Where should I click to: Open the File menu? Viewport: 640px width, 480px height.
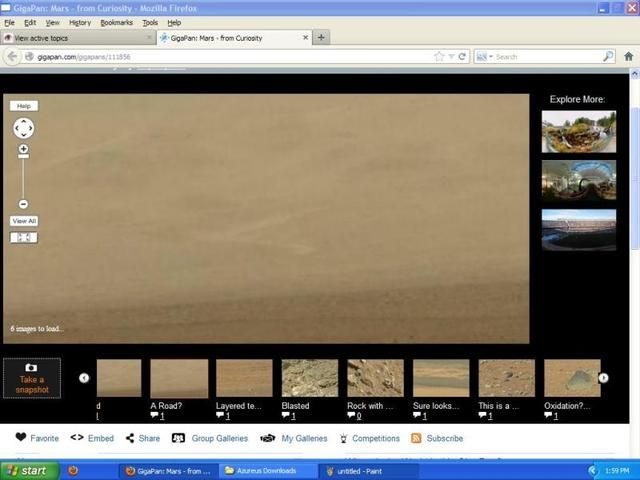pyautogui.click(x=9, y=23)
